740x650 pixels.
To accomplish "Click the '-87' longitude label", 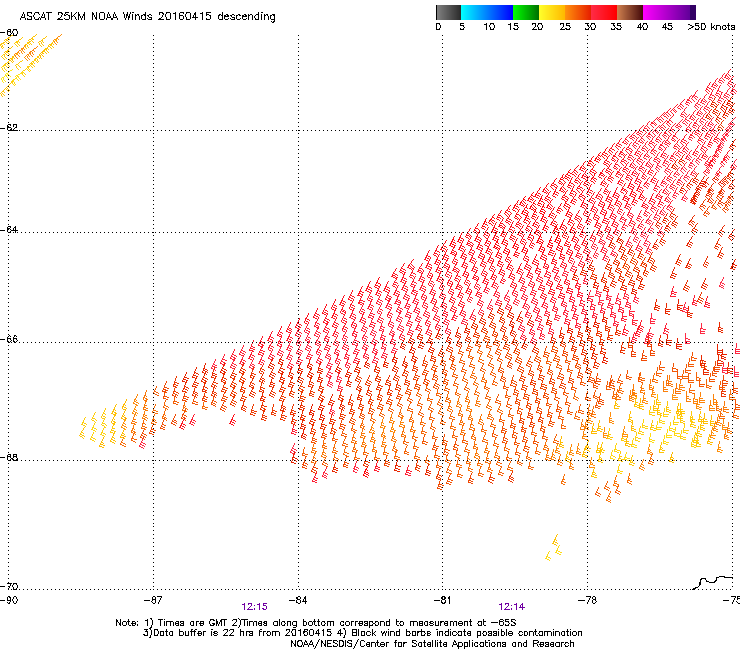I will (153, 600).
